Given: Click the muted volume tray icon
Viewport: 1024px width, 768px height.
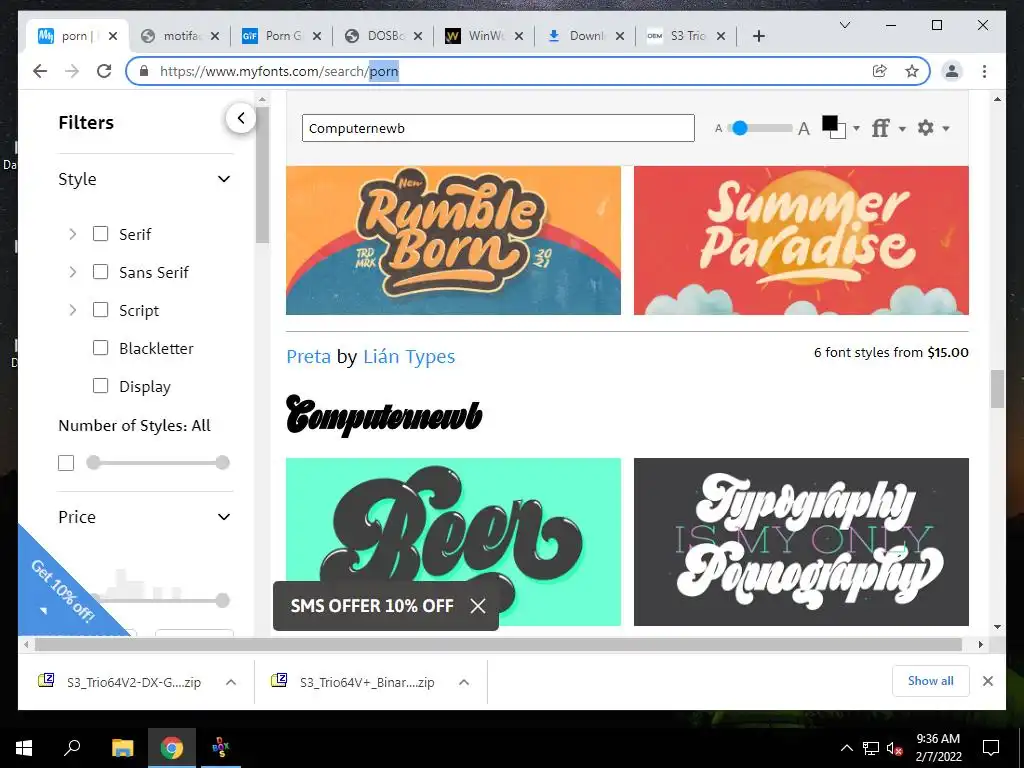Looking at the screenshot, I should click(894, 748).
